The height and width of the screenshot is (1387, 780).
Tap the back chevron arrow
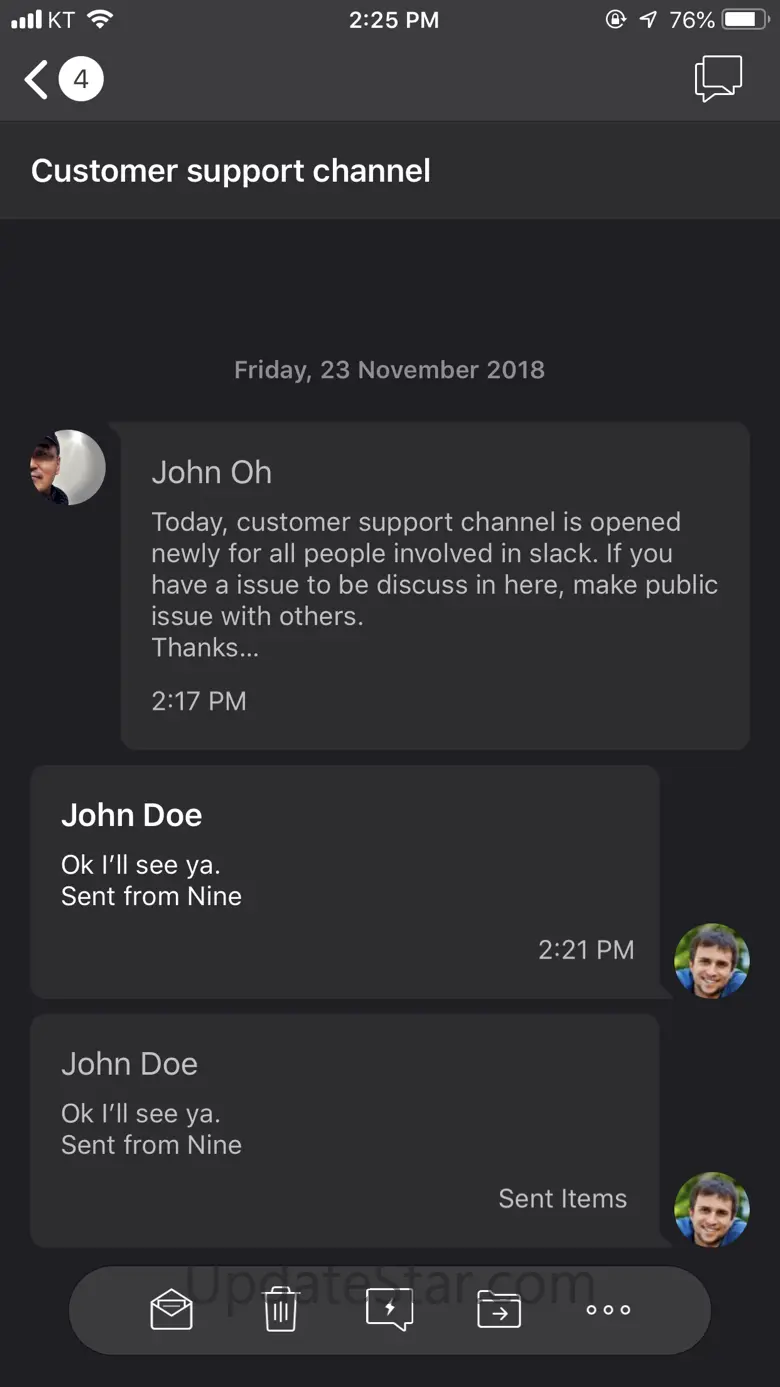pos(37,80)
